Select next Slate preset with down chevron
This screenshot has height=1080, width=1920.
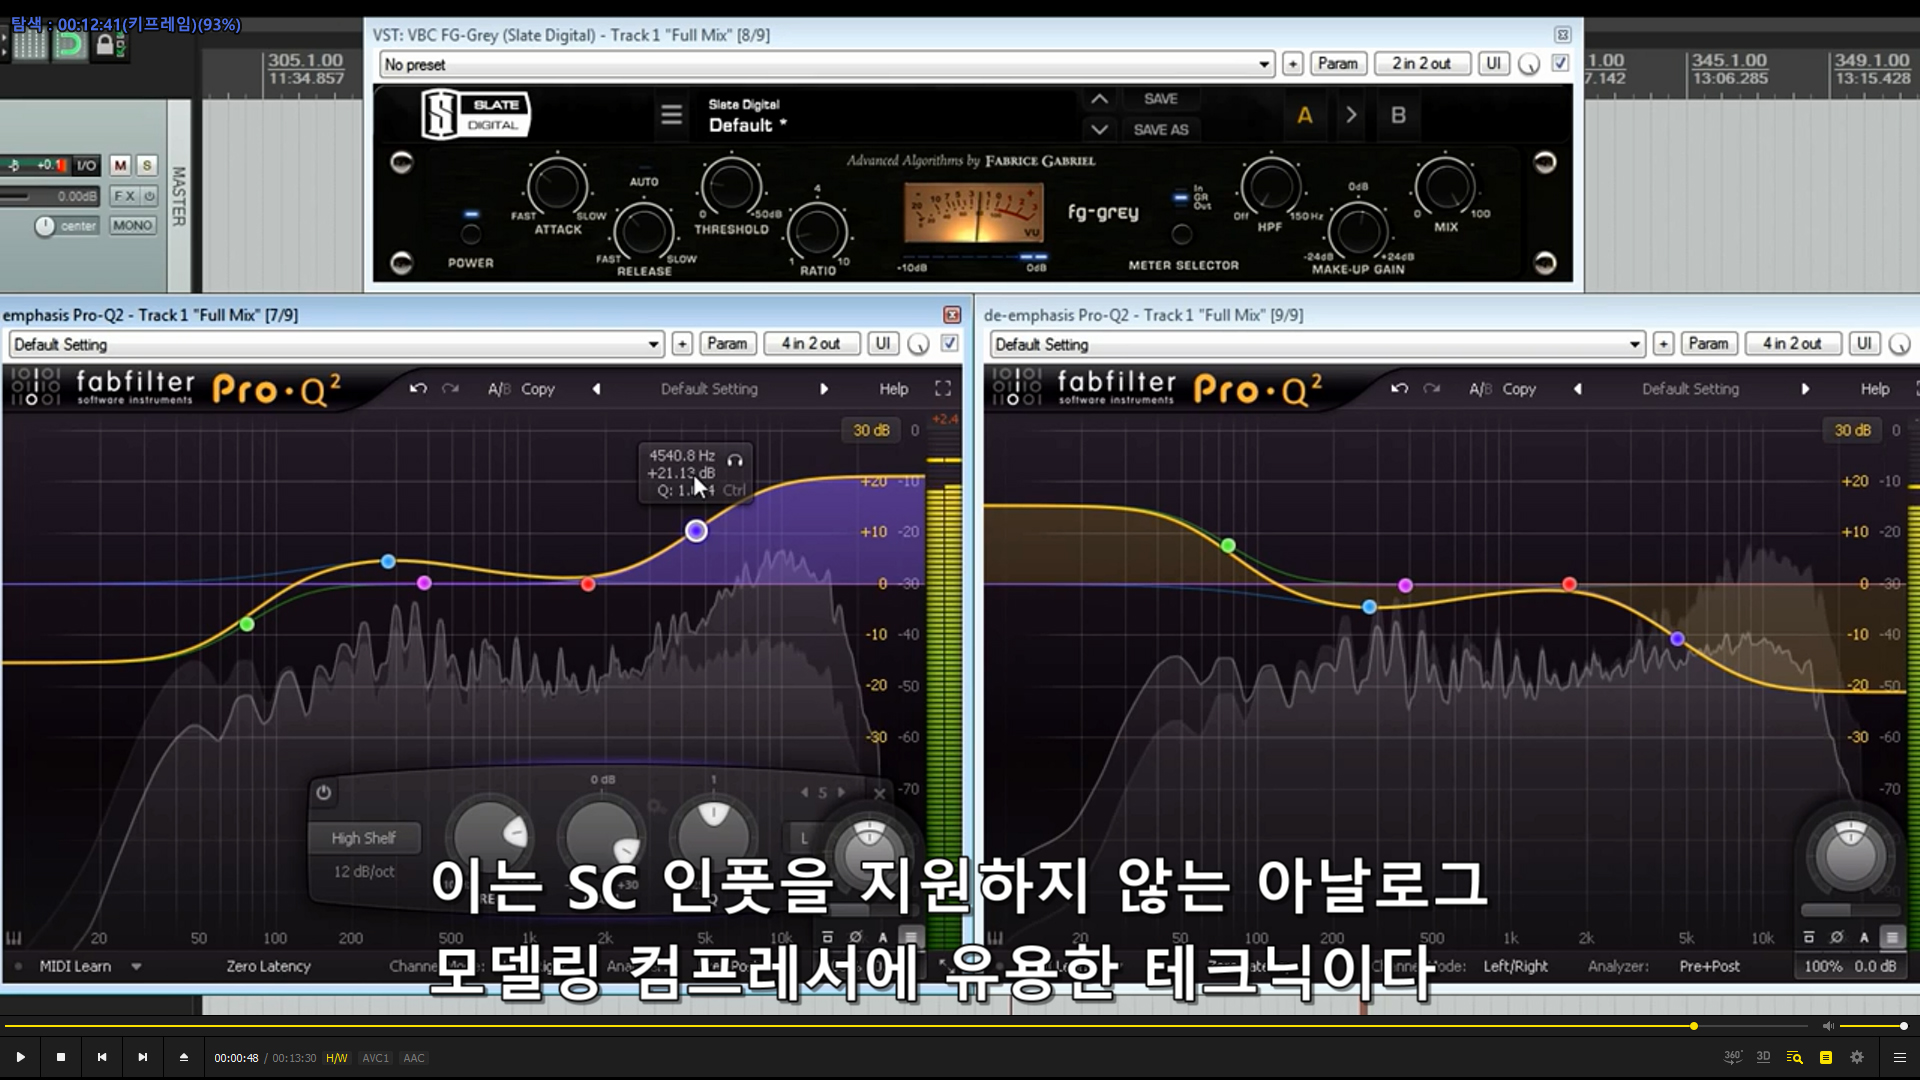point(1099,129)
